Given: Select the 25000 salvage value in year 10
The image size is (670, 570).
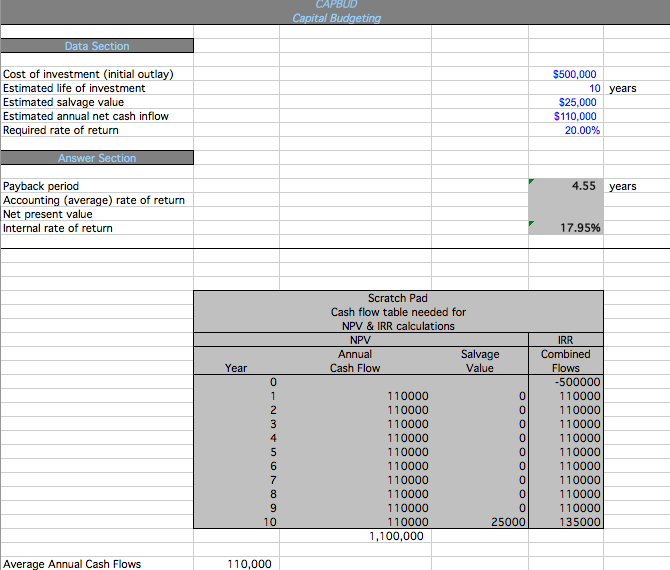Looking at the screenshot, I should [x=480, y=522].
